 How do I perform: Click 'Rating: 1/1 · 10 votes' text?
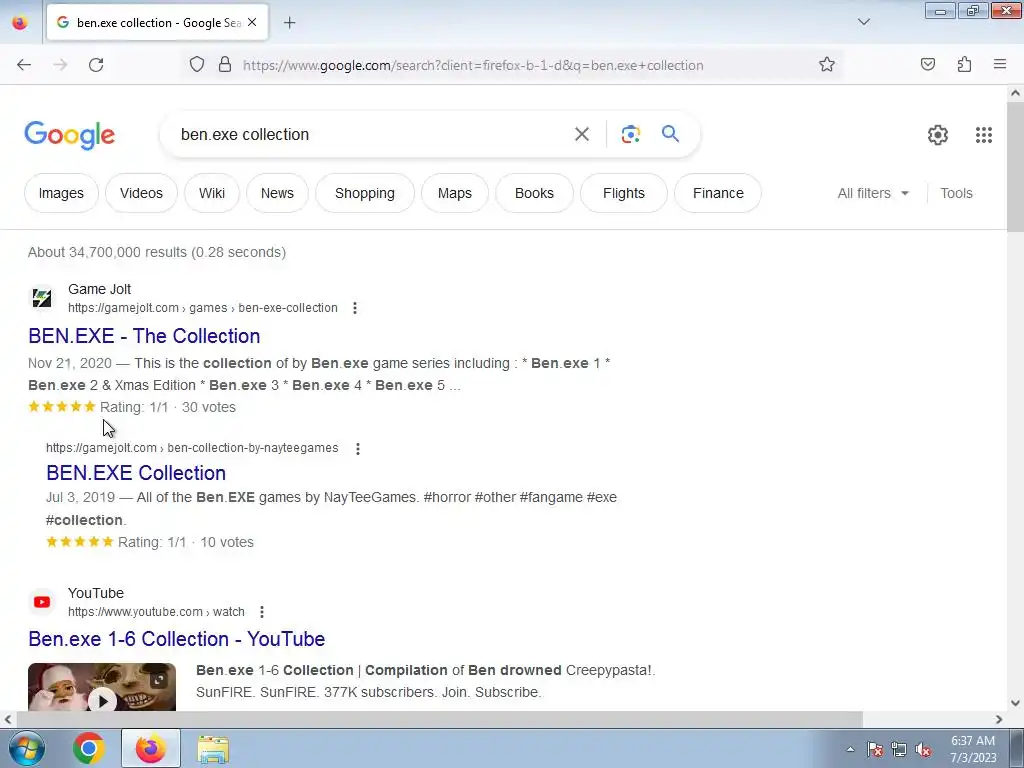pyautogui.click(x=186, y=542)
